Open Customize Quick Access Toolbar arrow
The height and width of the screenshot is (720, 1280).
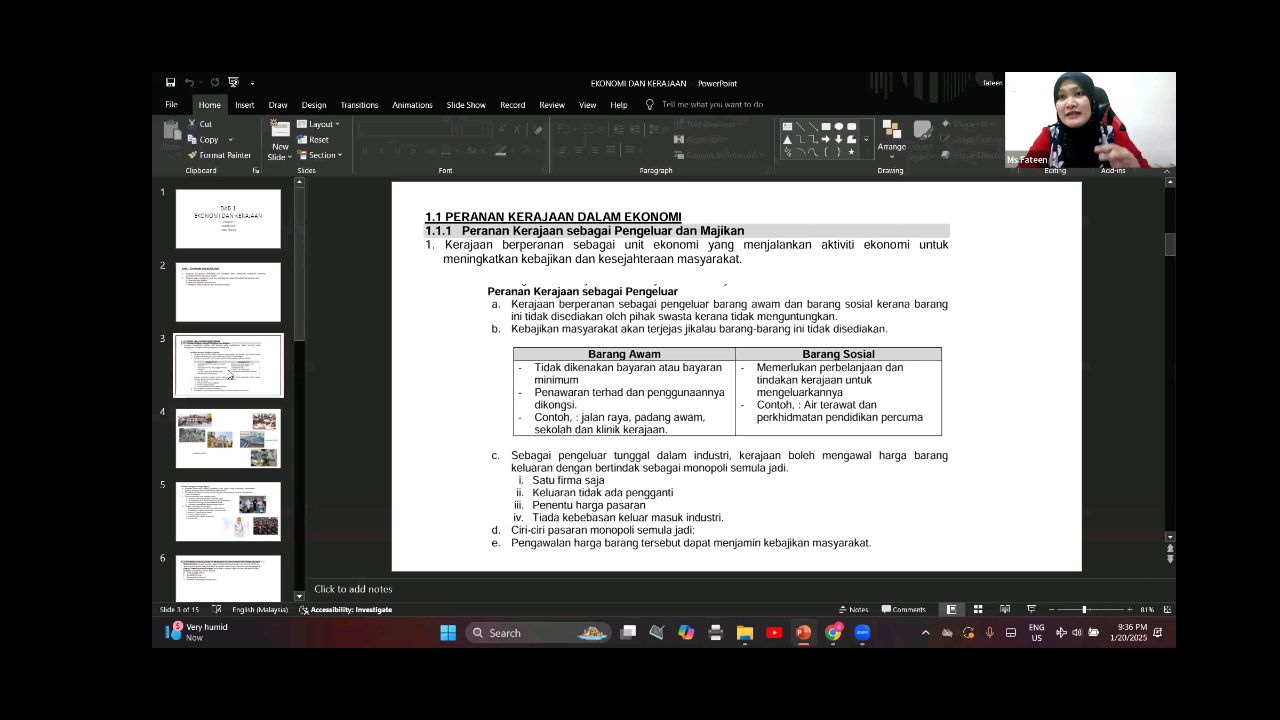(x=252, y=83)
